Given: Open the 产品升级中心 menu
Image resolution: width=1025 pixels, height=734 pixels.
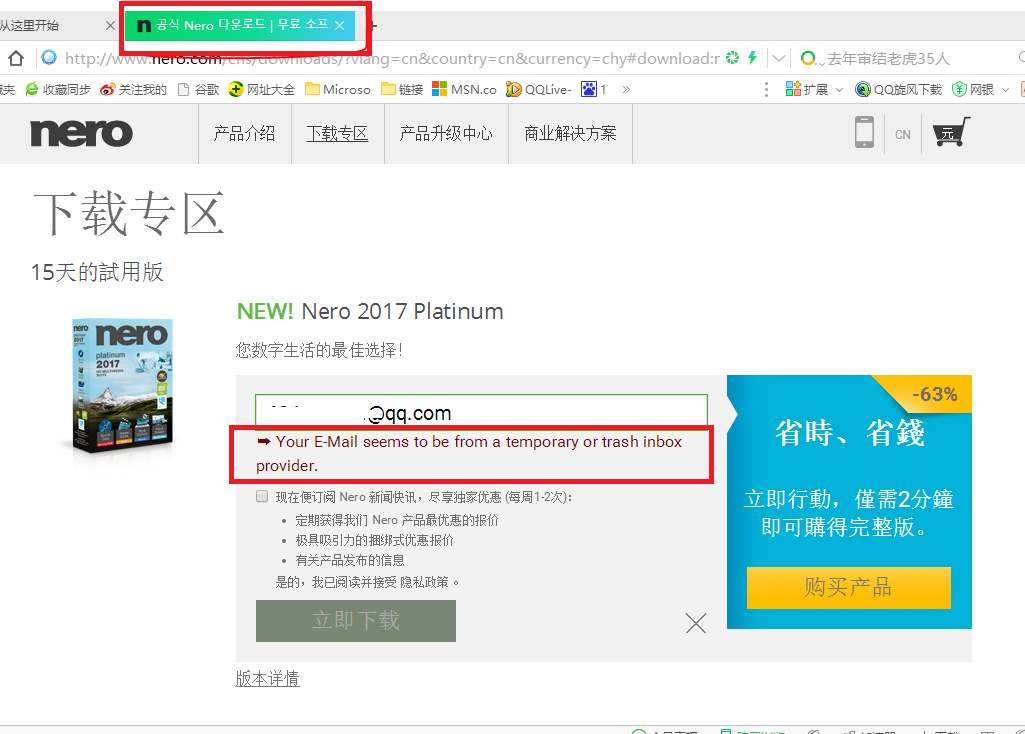Looking at the screenshot, I should [446, 133].
